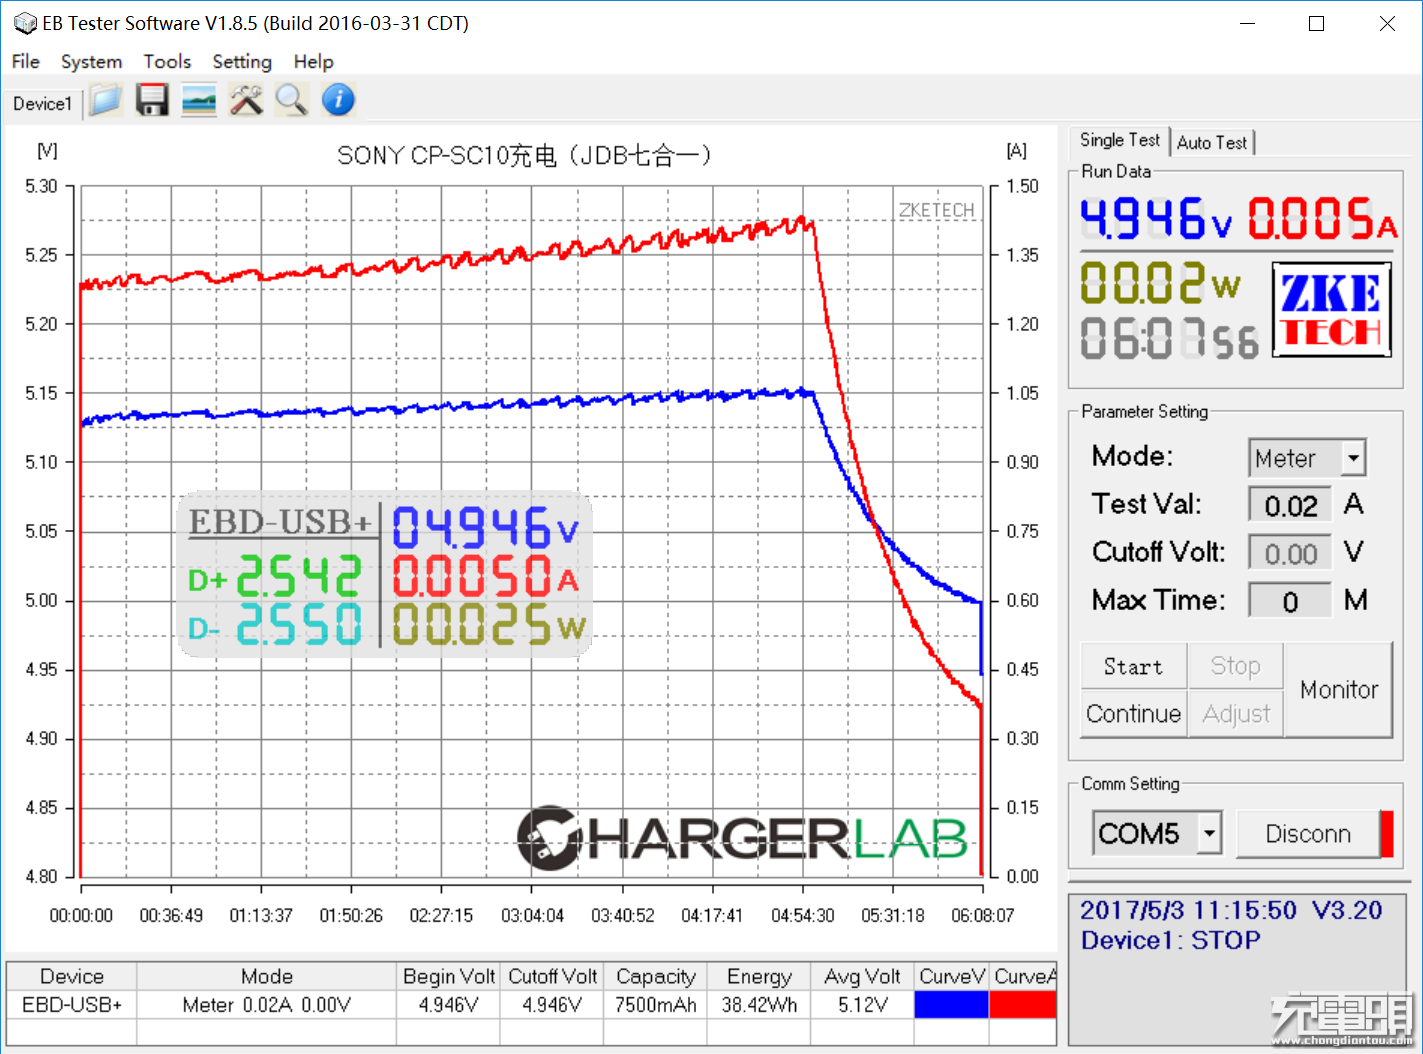1423x1054 pixels.
Task: Save chart picture using the image icon
Action: coord(199,100)
